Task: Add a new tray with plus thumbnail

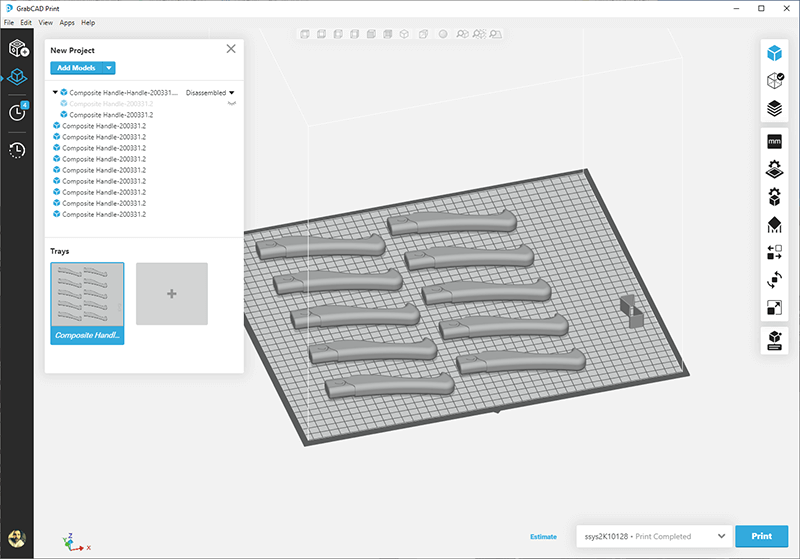Action: (171, 294)
